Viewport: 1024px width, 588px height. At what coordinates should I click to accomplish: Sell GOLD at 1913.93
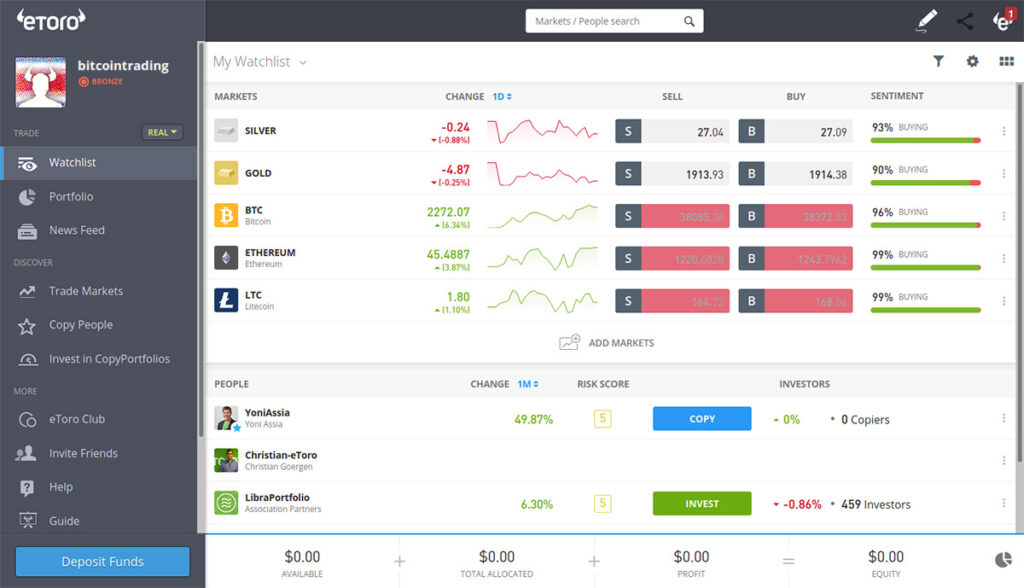(x=672, y=174)
